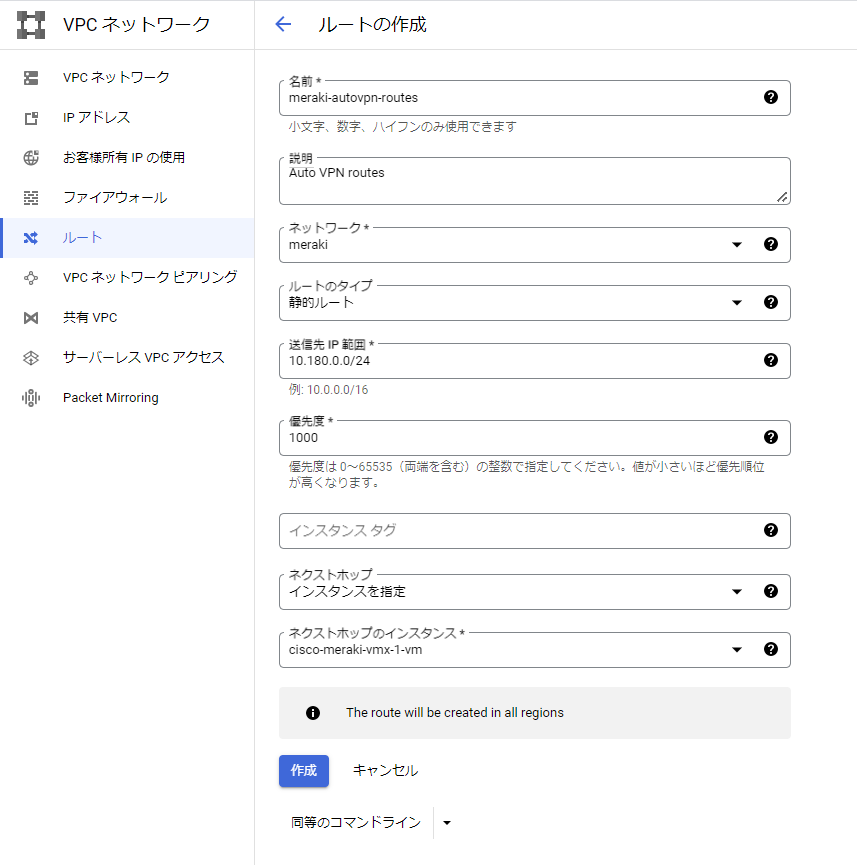Viewport: 857px width, 865px height.
Task: Click the 同等のコマンドライン link
Action: pos(355,823)
